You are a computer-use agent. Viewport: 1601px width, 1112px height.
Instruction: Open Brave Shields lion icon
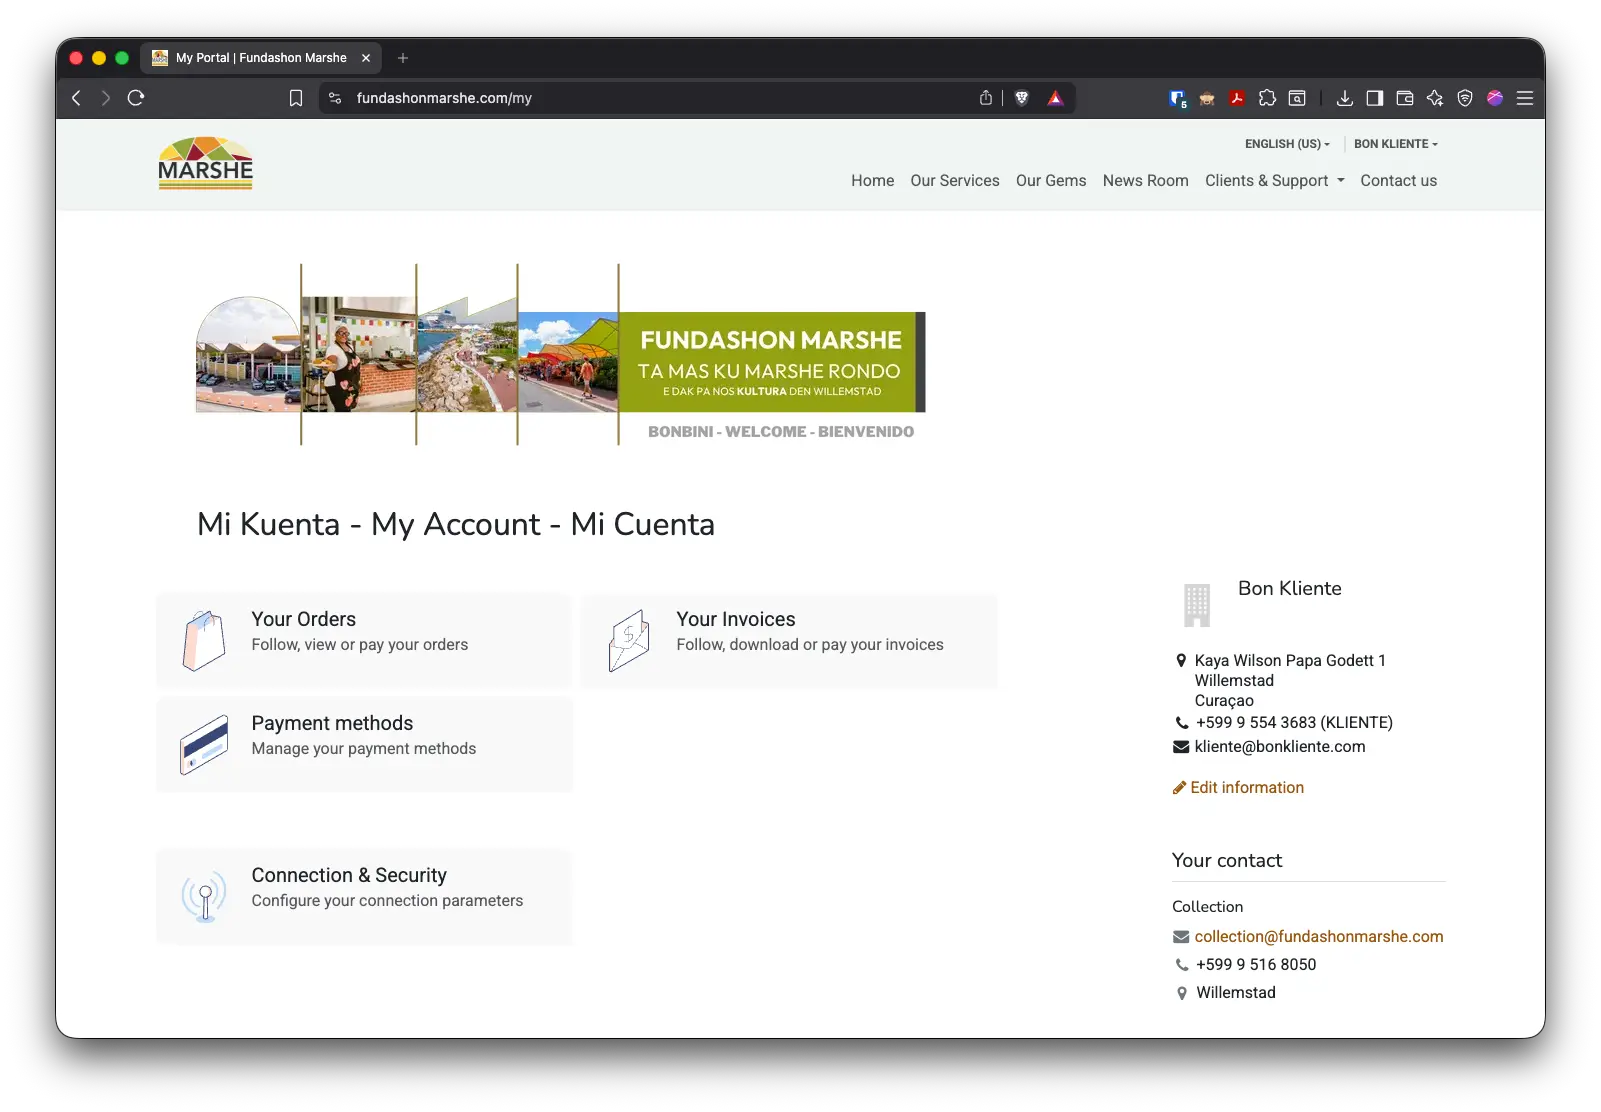coord(1022,98)
